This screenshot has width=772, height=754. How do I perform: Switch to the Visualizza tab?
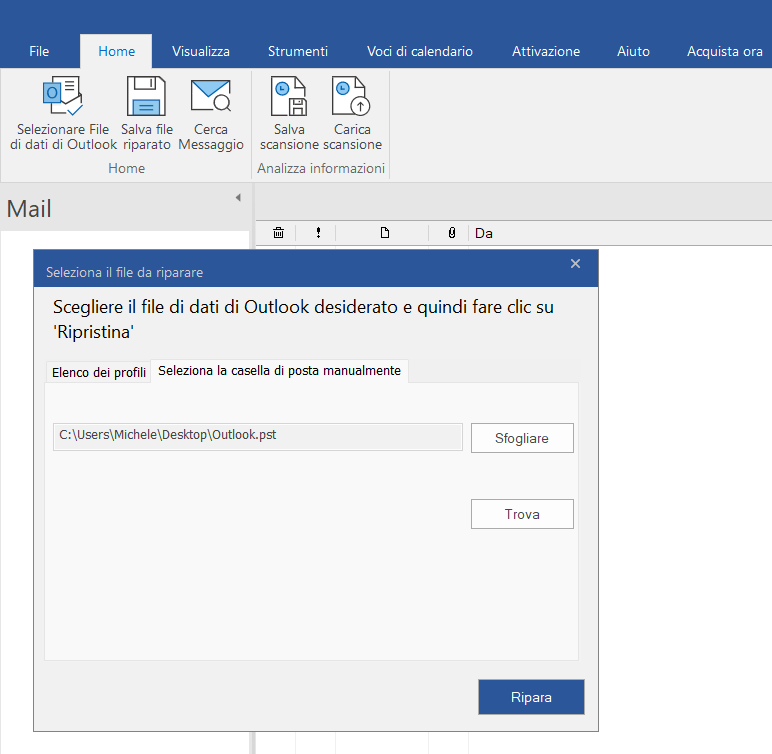[x=201, y=51]
